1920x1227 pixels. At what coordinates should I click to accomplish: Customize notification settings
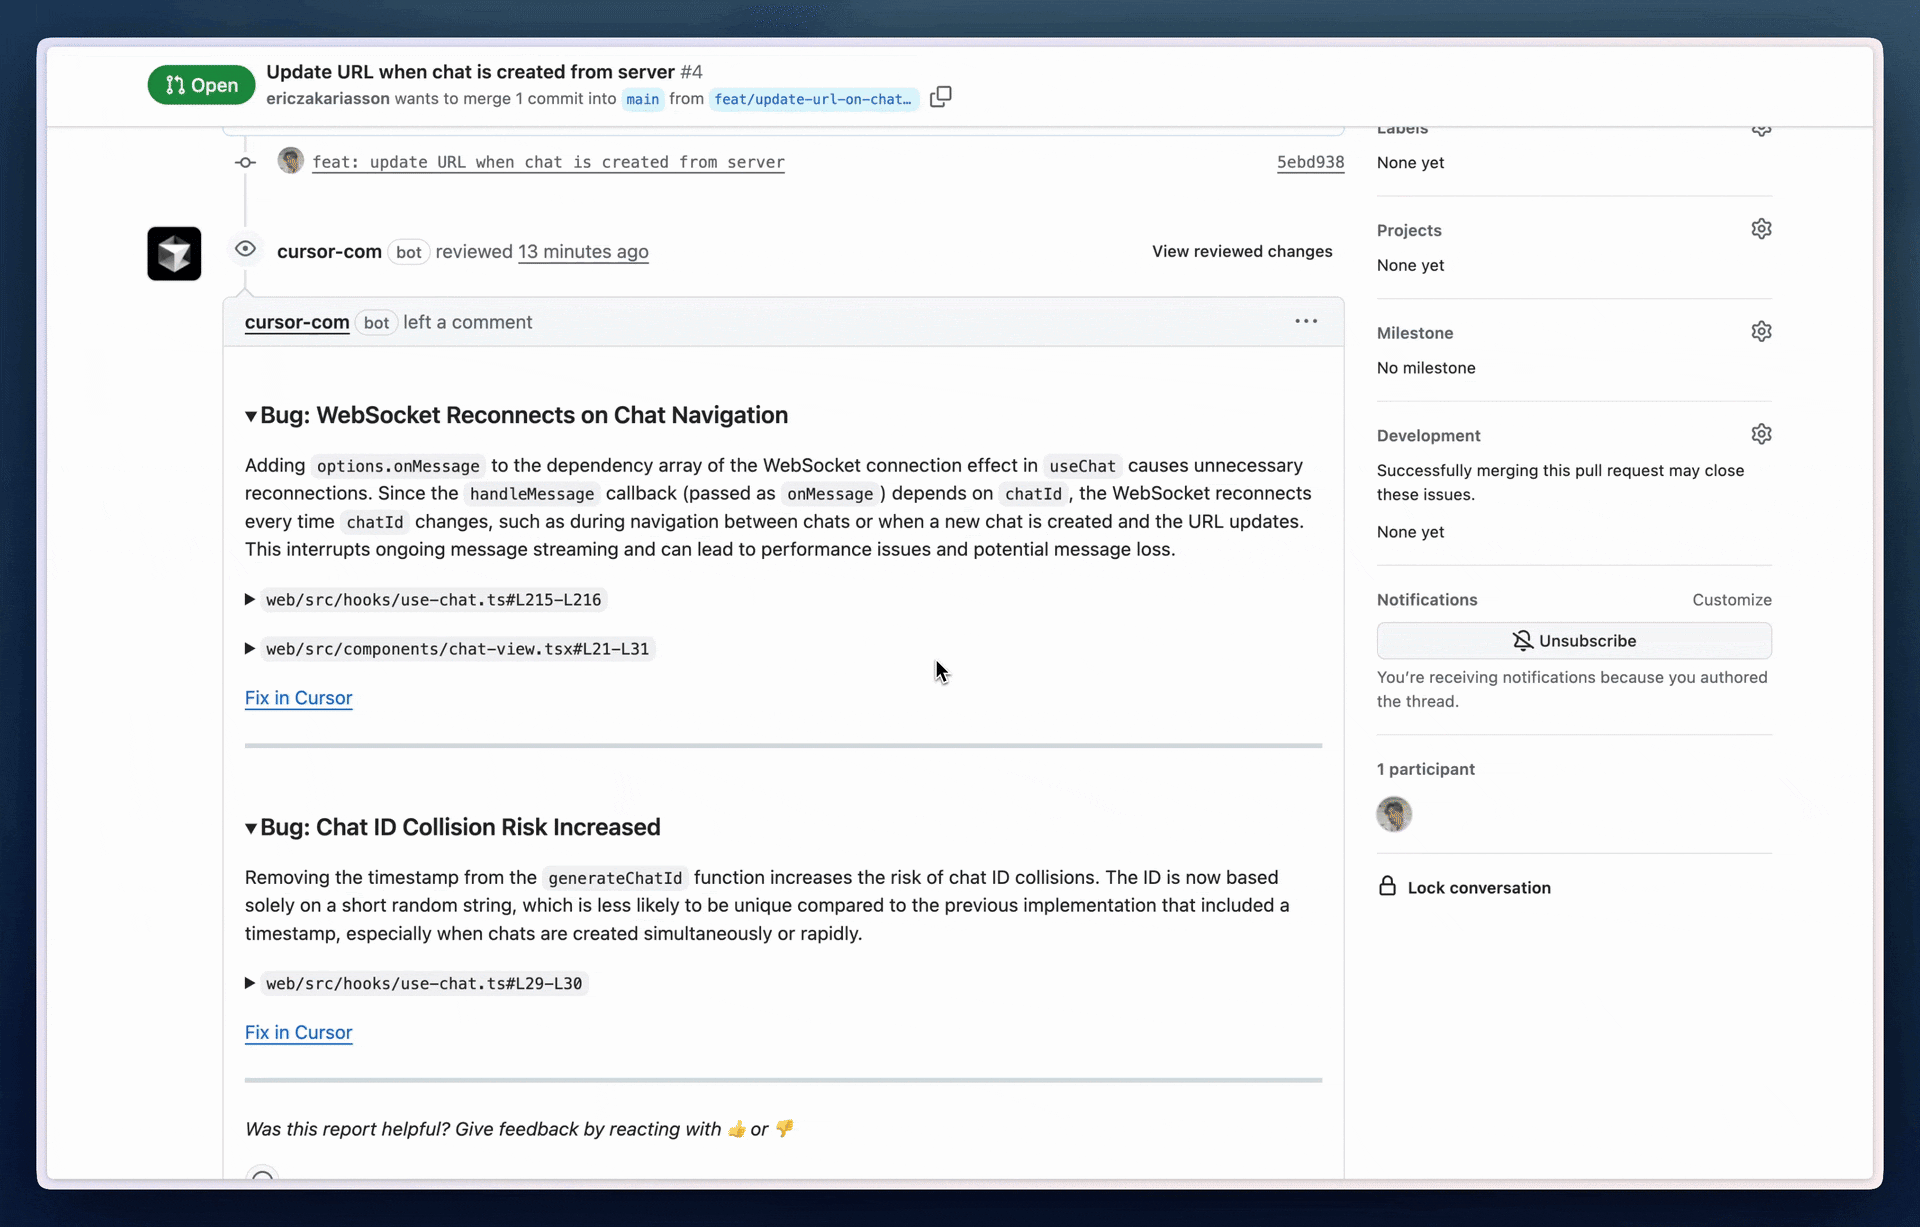(1732, 600)
